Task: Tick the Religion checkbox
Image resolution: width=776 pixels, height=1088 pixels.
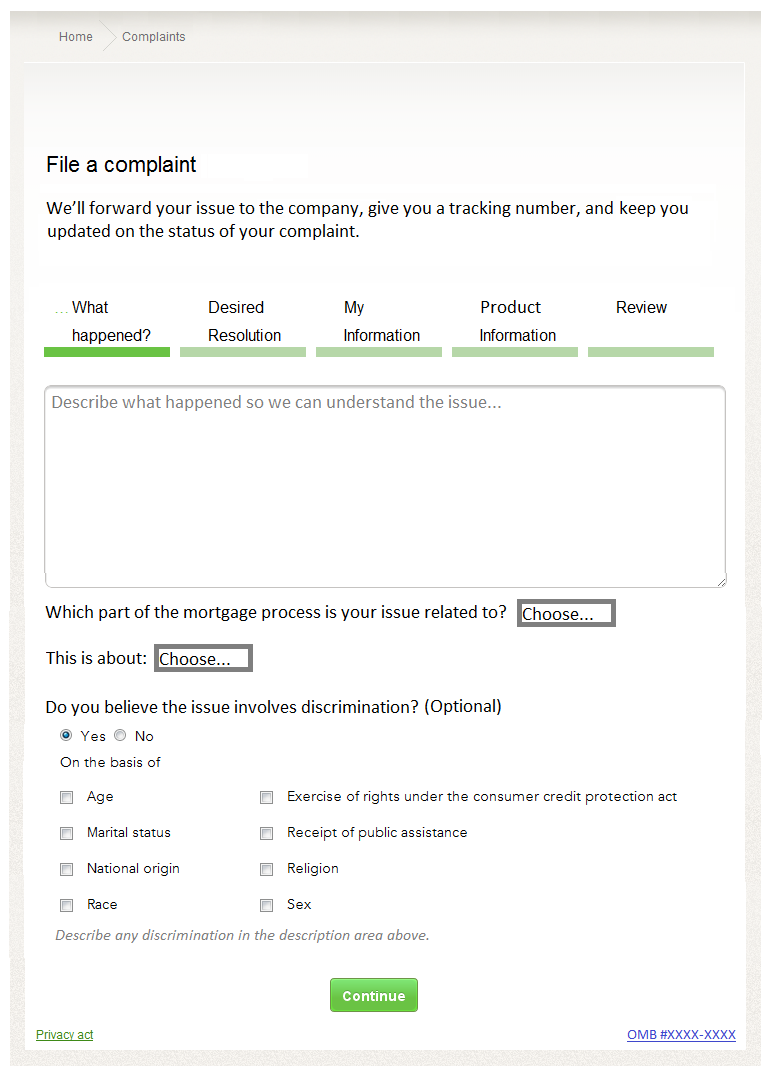Action: point(267,869)
